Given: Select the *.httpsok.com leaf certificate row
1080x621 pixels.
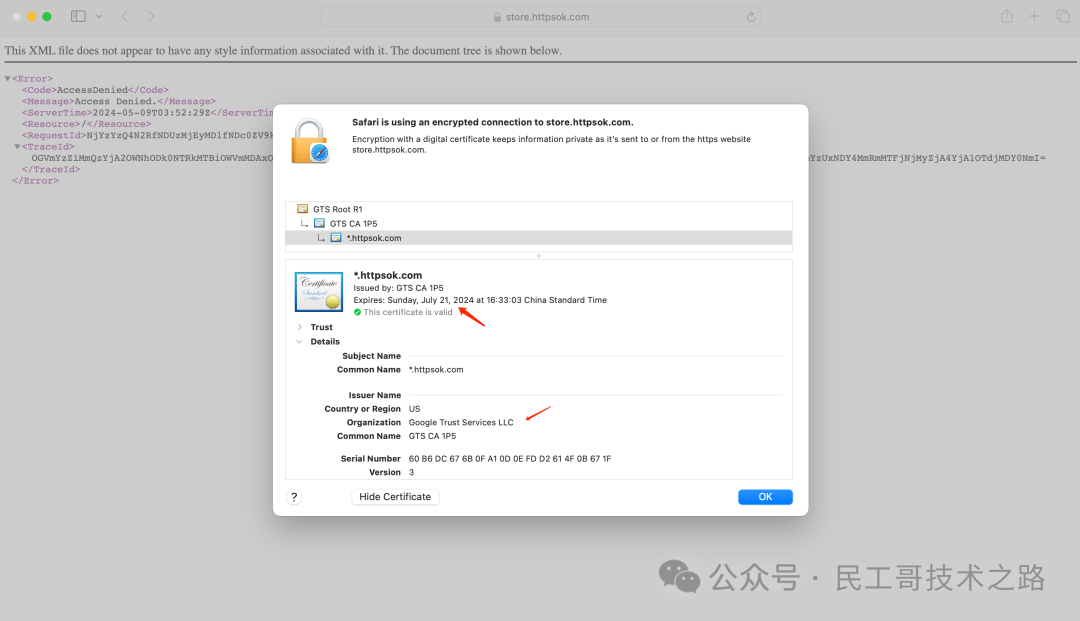Looking at the screenshot, I should 539,238.
